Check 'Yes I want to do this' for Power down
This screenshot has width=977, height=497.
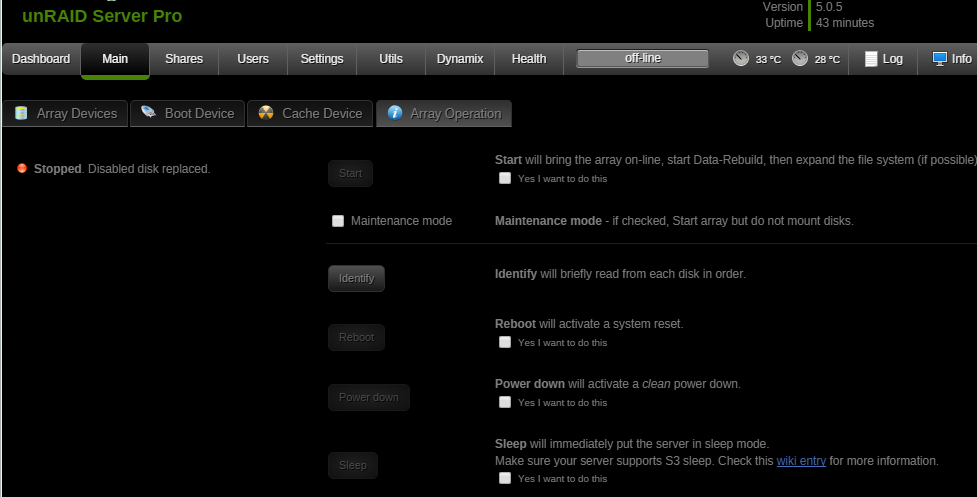point(505,402)
